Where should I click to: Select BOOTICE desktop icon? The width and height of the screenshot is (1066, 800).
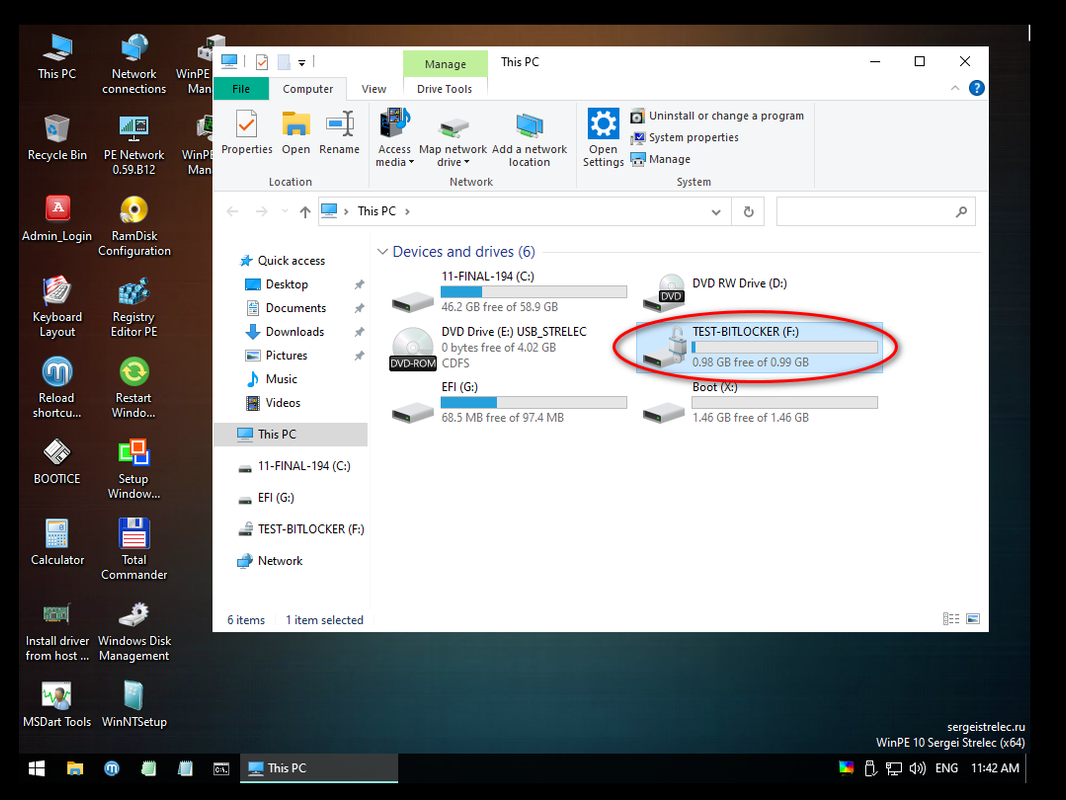pos(57,462)
